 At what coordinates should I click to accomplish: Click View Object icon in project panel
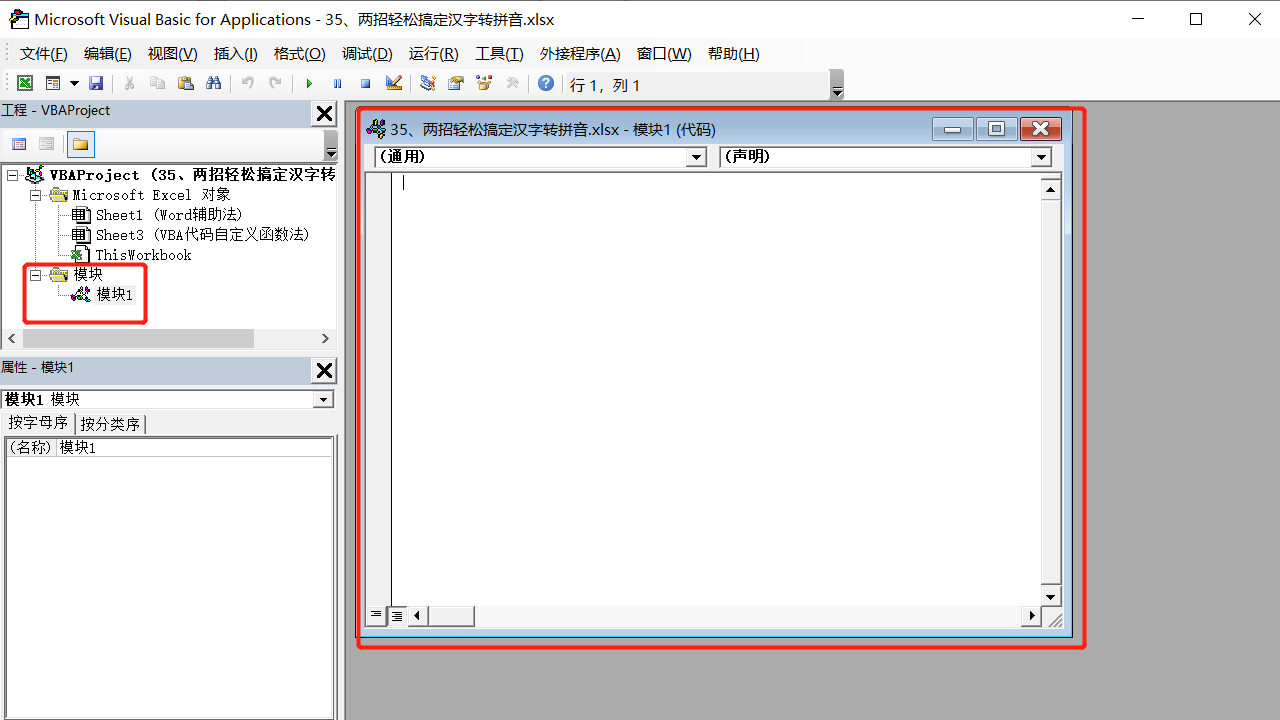(46, 144)
